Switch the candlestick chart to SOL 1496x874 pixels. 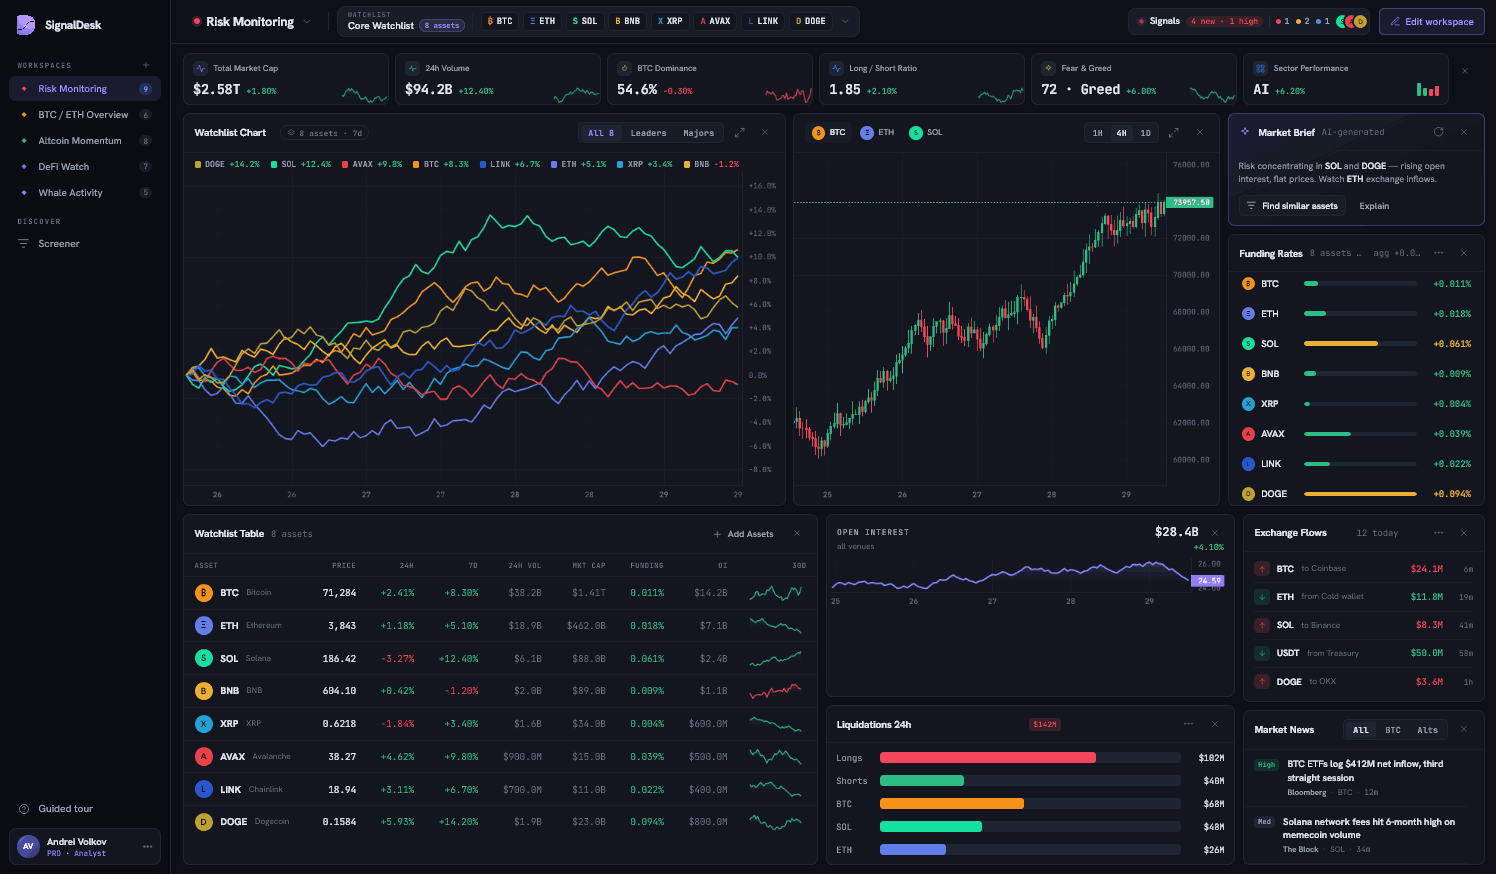926,132
